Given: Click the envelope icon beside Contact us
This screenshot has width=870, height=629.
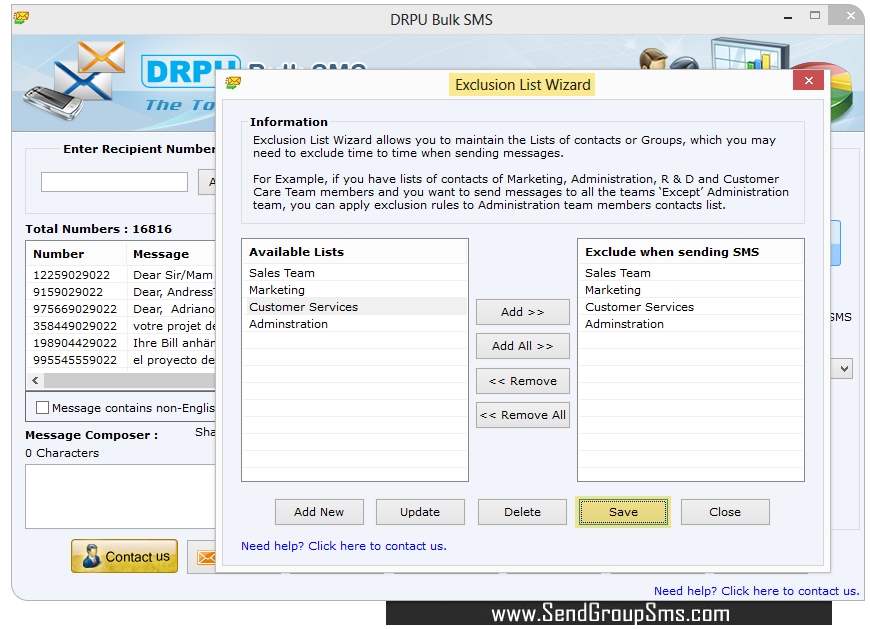Looking at the screenshot, I should coord(206,557).
